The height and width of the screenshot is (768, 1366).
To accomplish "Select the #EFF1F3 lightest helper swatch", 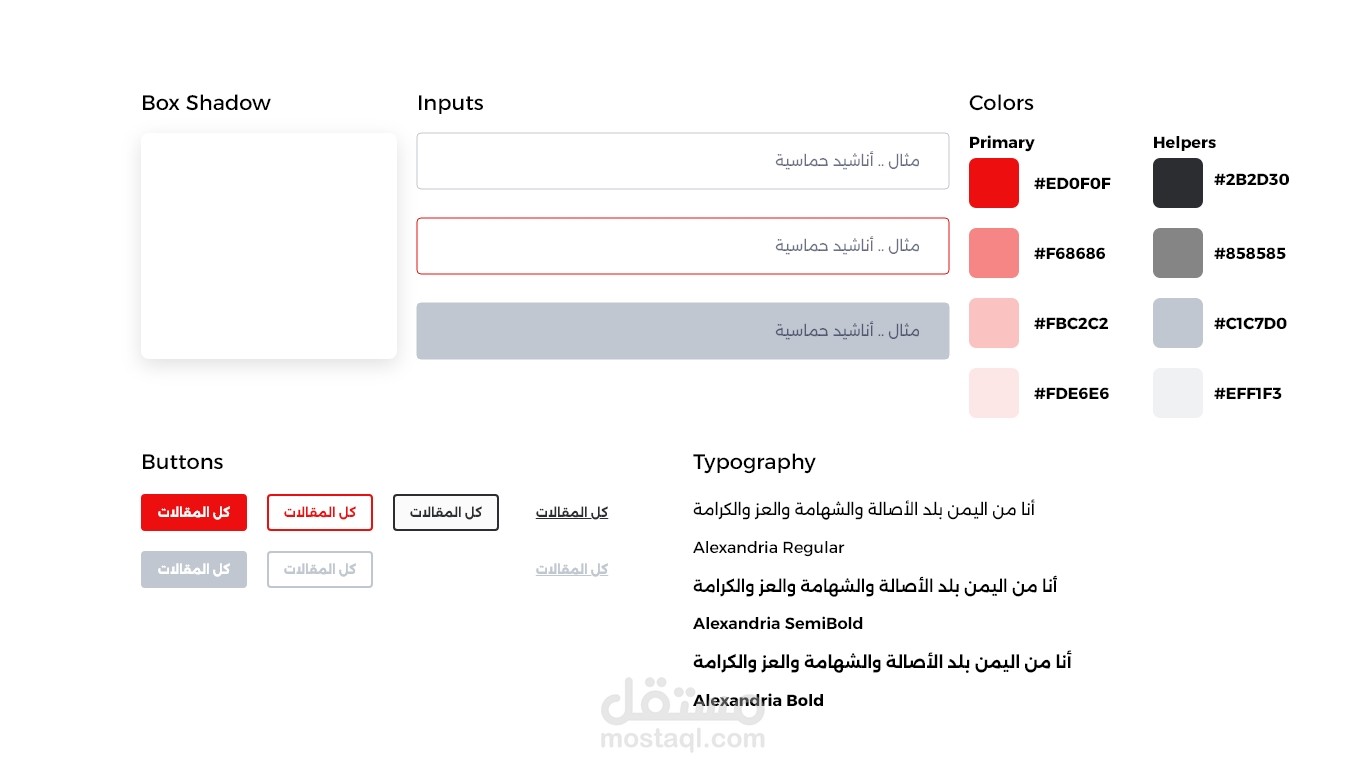I will [x=1178, y=393].
